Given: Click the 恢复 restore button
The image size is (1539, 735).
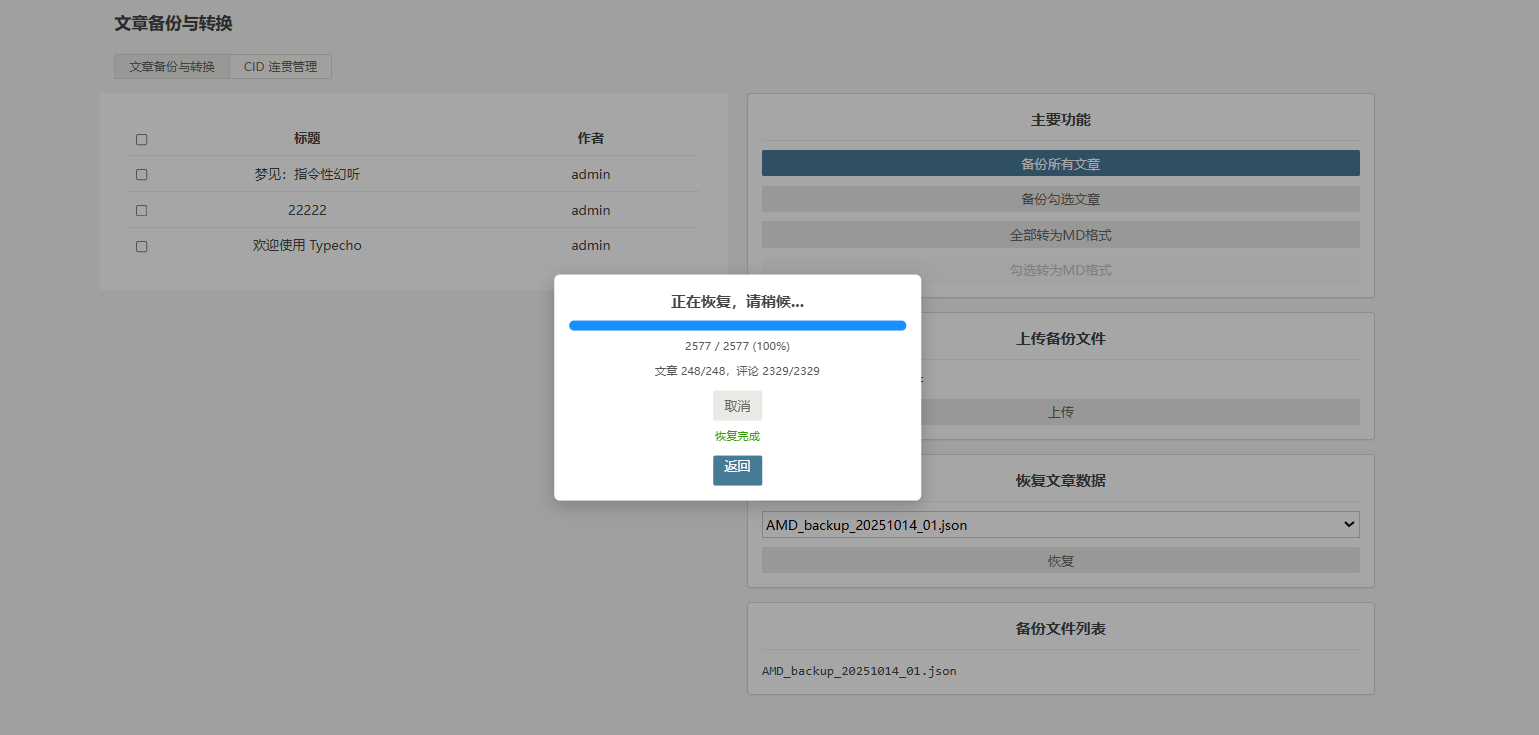Looking at the screenshot, I should coord(1060,561).
